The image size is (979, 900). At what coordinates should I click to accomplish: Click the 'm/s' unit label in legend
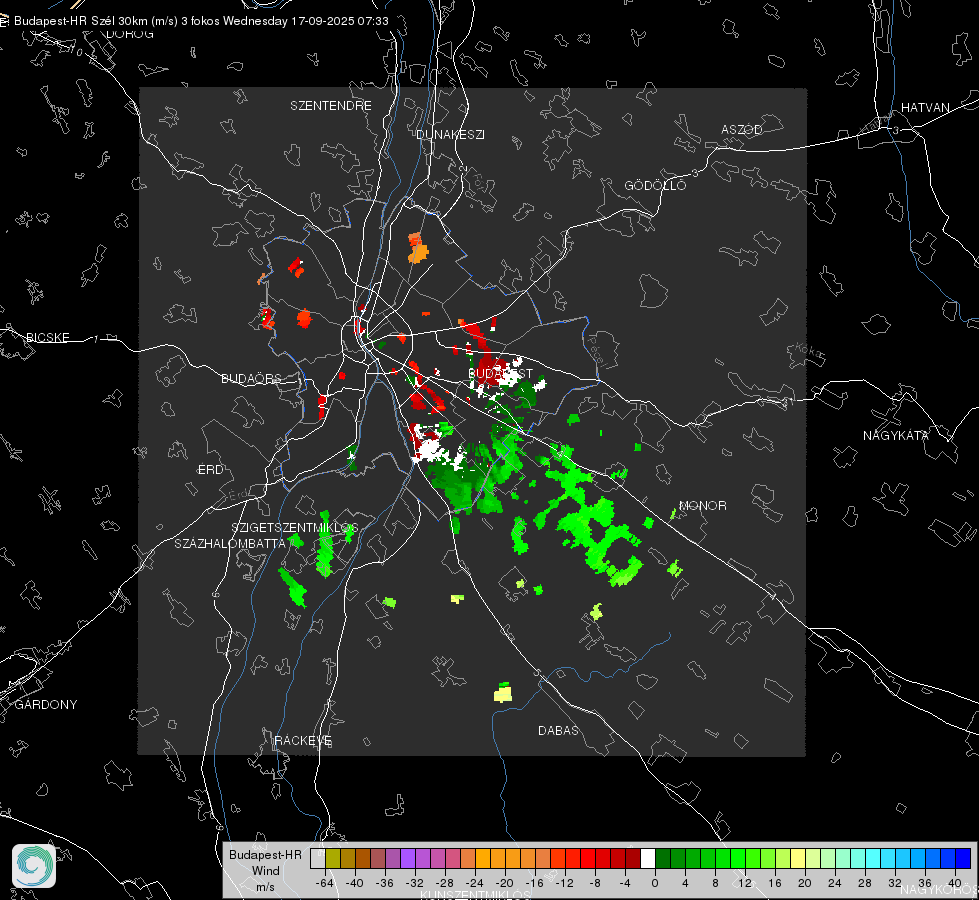coord(265,887)
